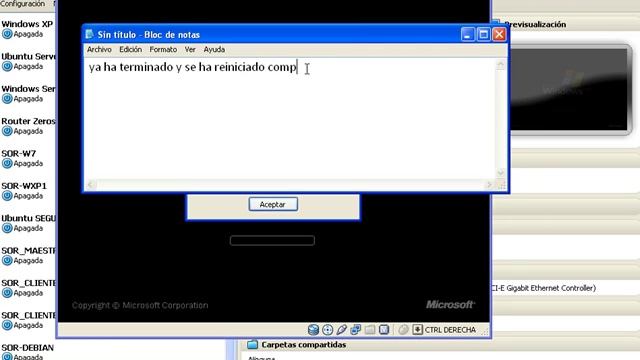The width and height of the screenshot is (640, 360).
Task: Click the USB devices icon in VM status bar
Action: pyautogui.click(x=342, y=330)
